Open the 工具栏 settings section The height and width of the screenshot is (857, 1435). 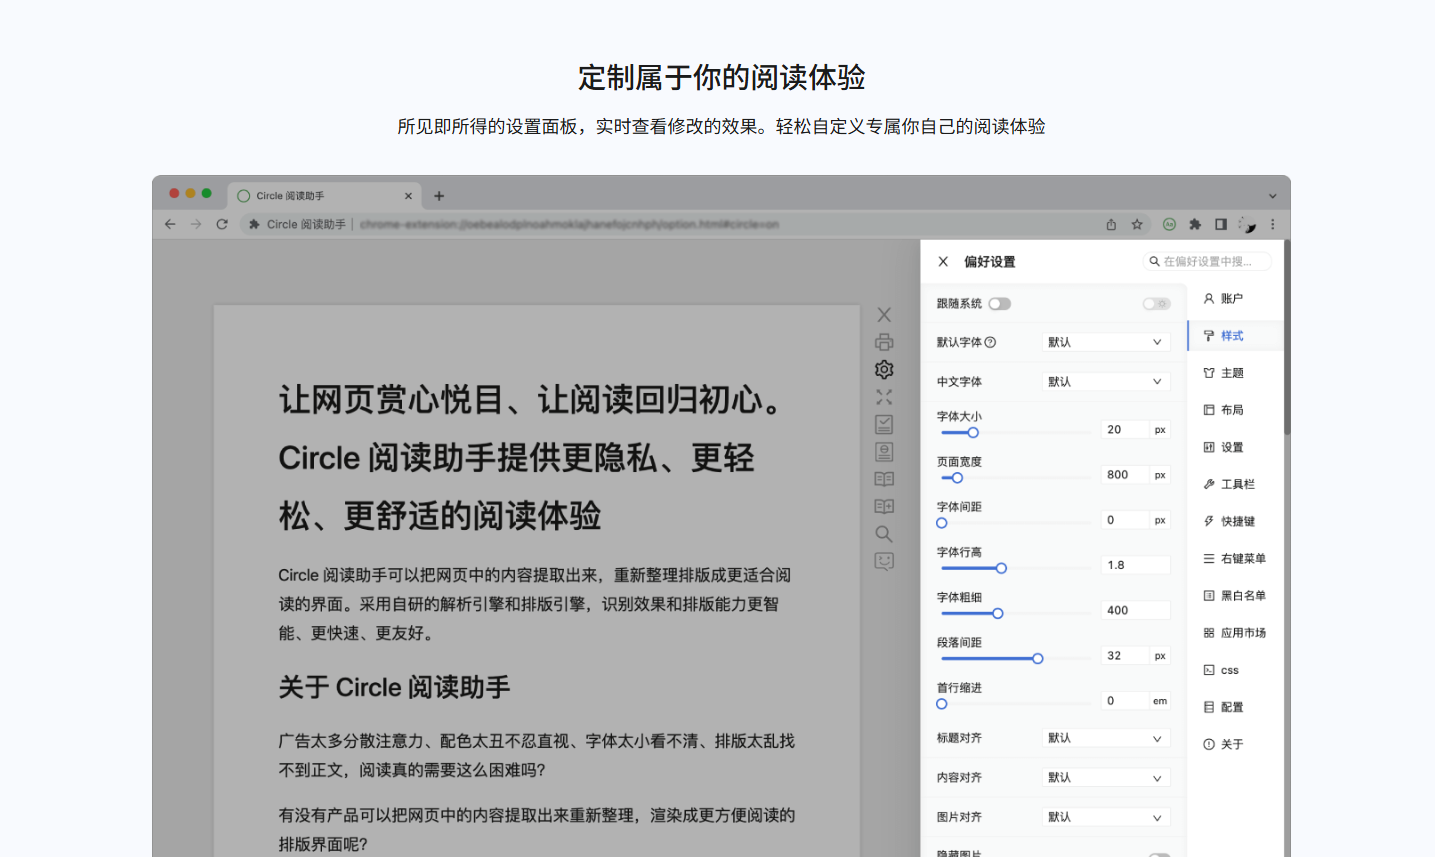click(1236, 484)
